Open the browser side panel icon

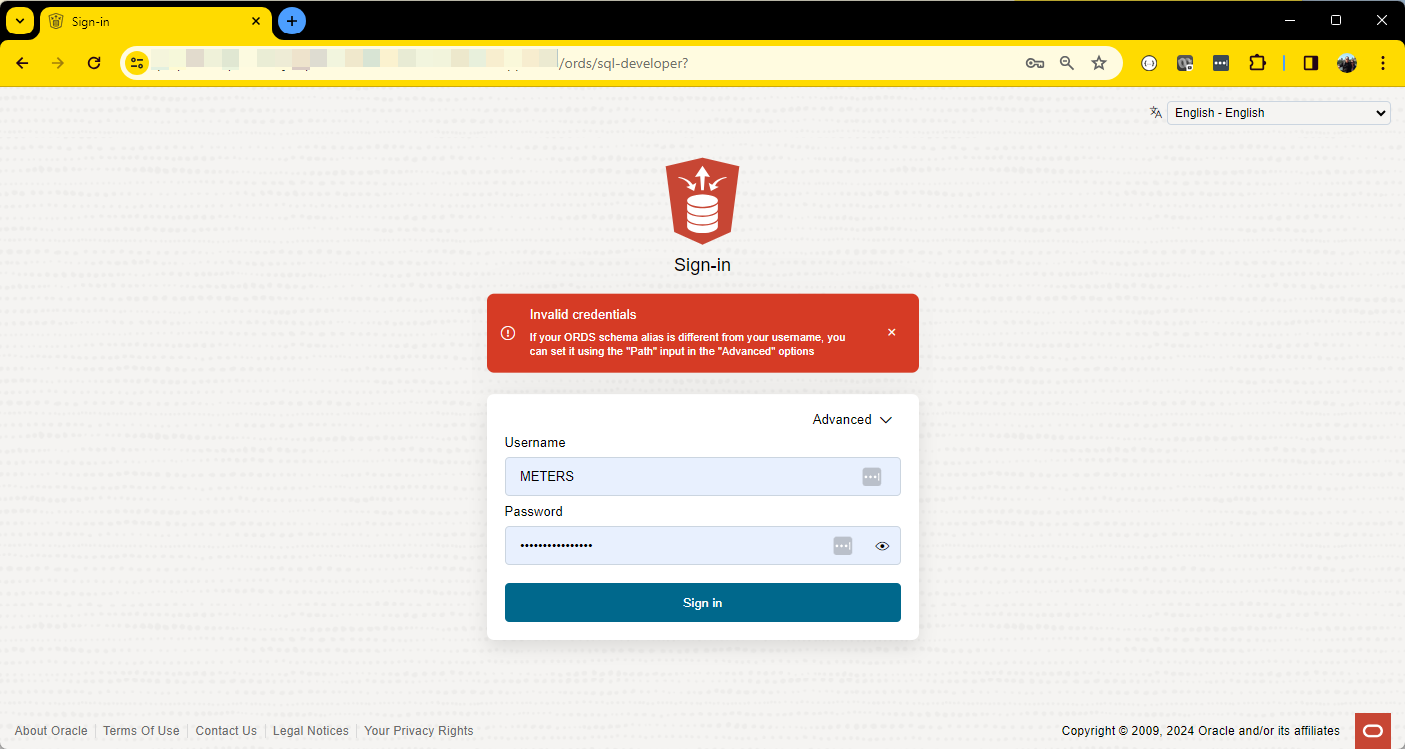click(x=1310, y=63)
